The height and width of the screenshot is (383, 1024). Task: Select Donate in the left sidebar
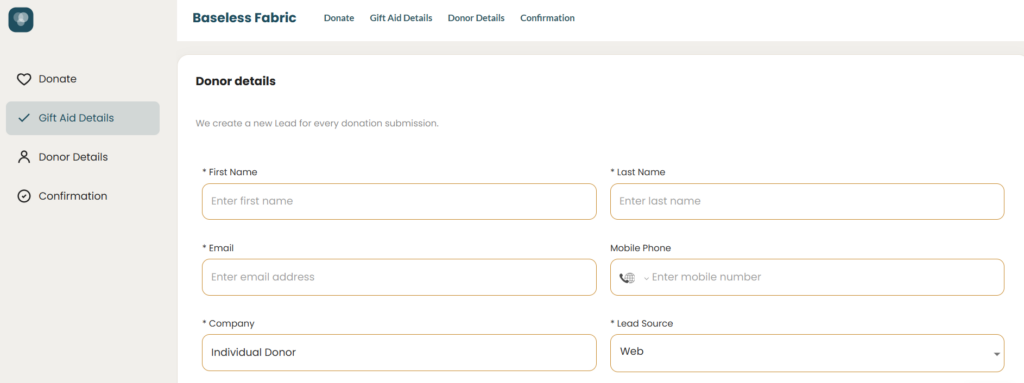click(83, 79)
